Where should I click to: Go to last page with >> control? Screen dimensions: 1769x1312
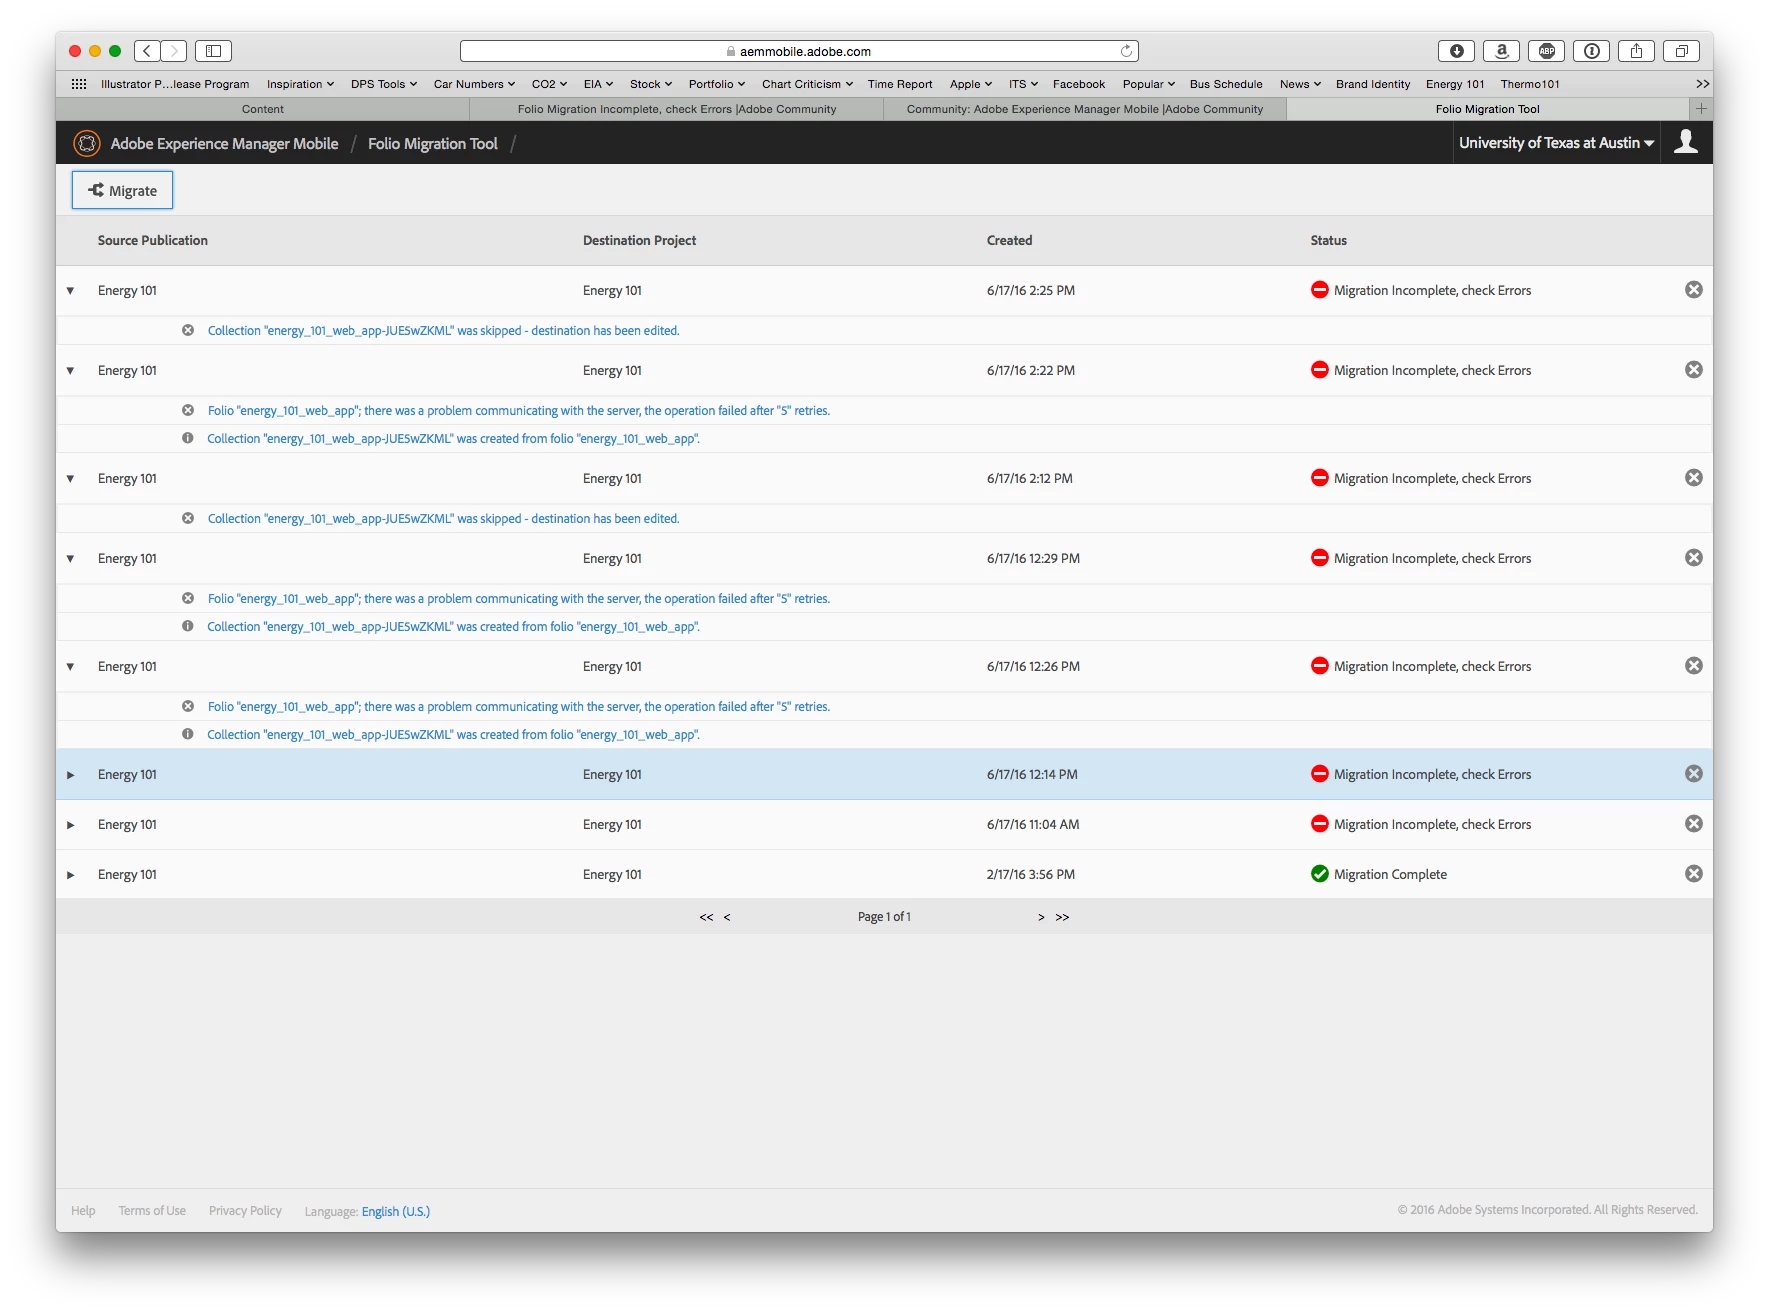[1062, 917]
